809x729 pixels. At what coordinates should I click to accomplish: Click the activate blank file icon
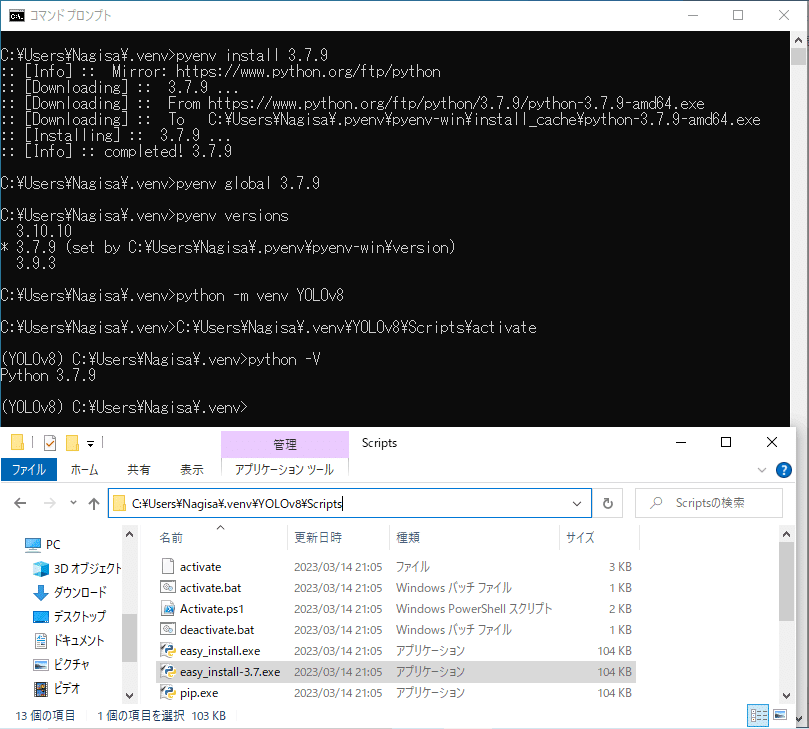point(168,566)
